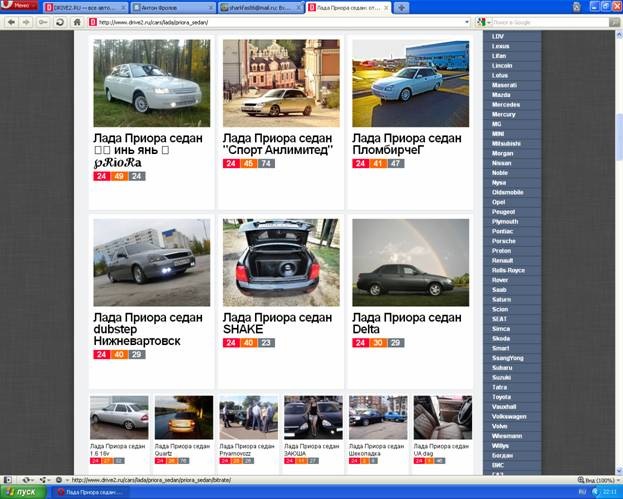This screenshot has height=499, width=623.
Task: Open the small '1.6 16v' car thumbnail
Action: 119,418
